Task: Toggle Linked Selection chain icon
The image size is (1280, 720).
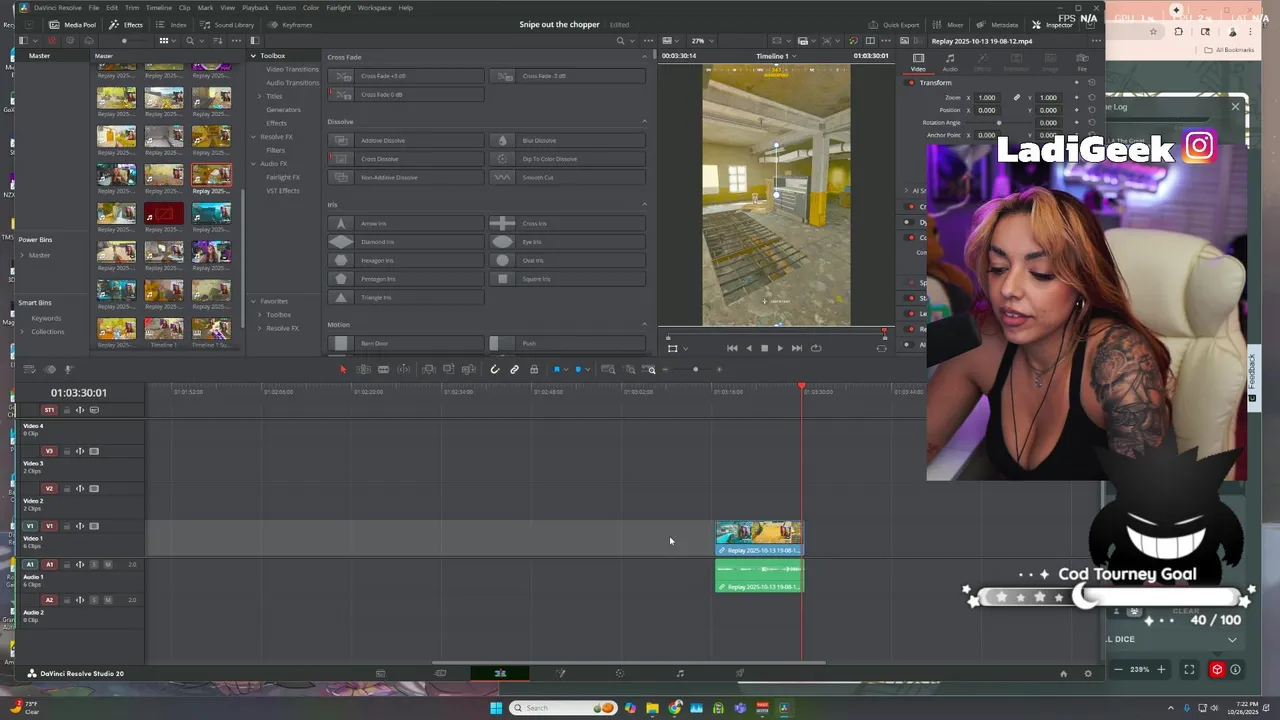Action: 514,370
